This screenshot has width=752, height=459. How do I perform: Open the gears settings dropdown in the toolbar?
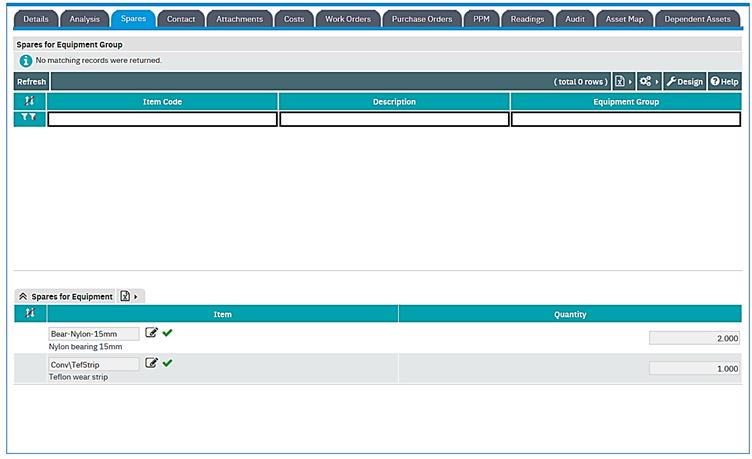(649, 81)
